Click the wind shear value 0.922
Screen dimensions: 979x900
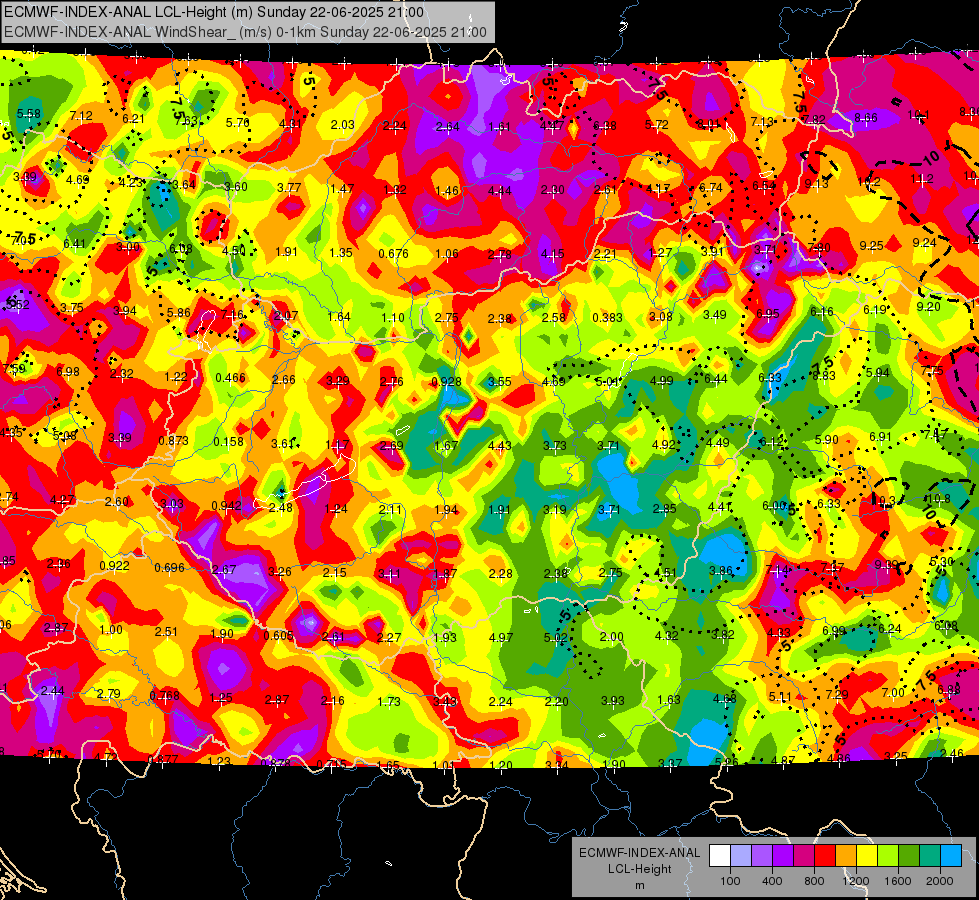pyautogui.click(x=115, y=566)
